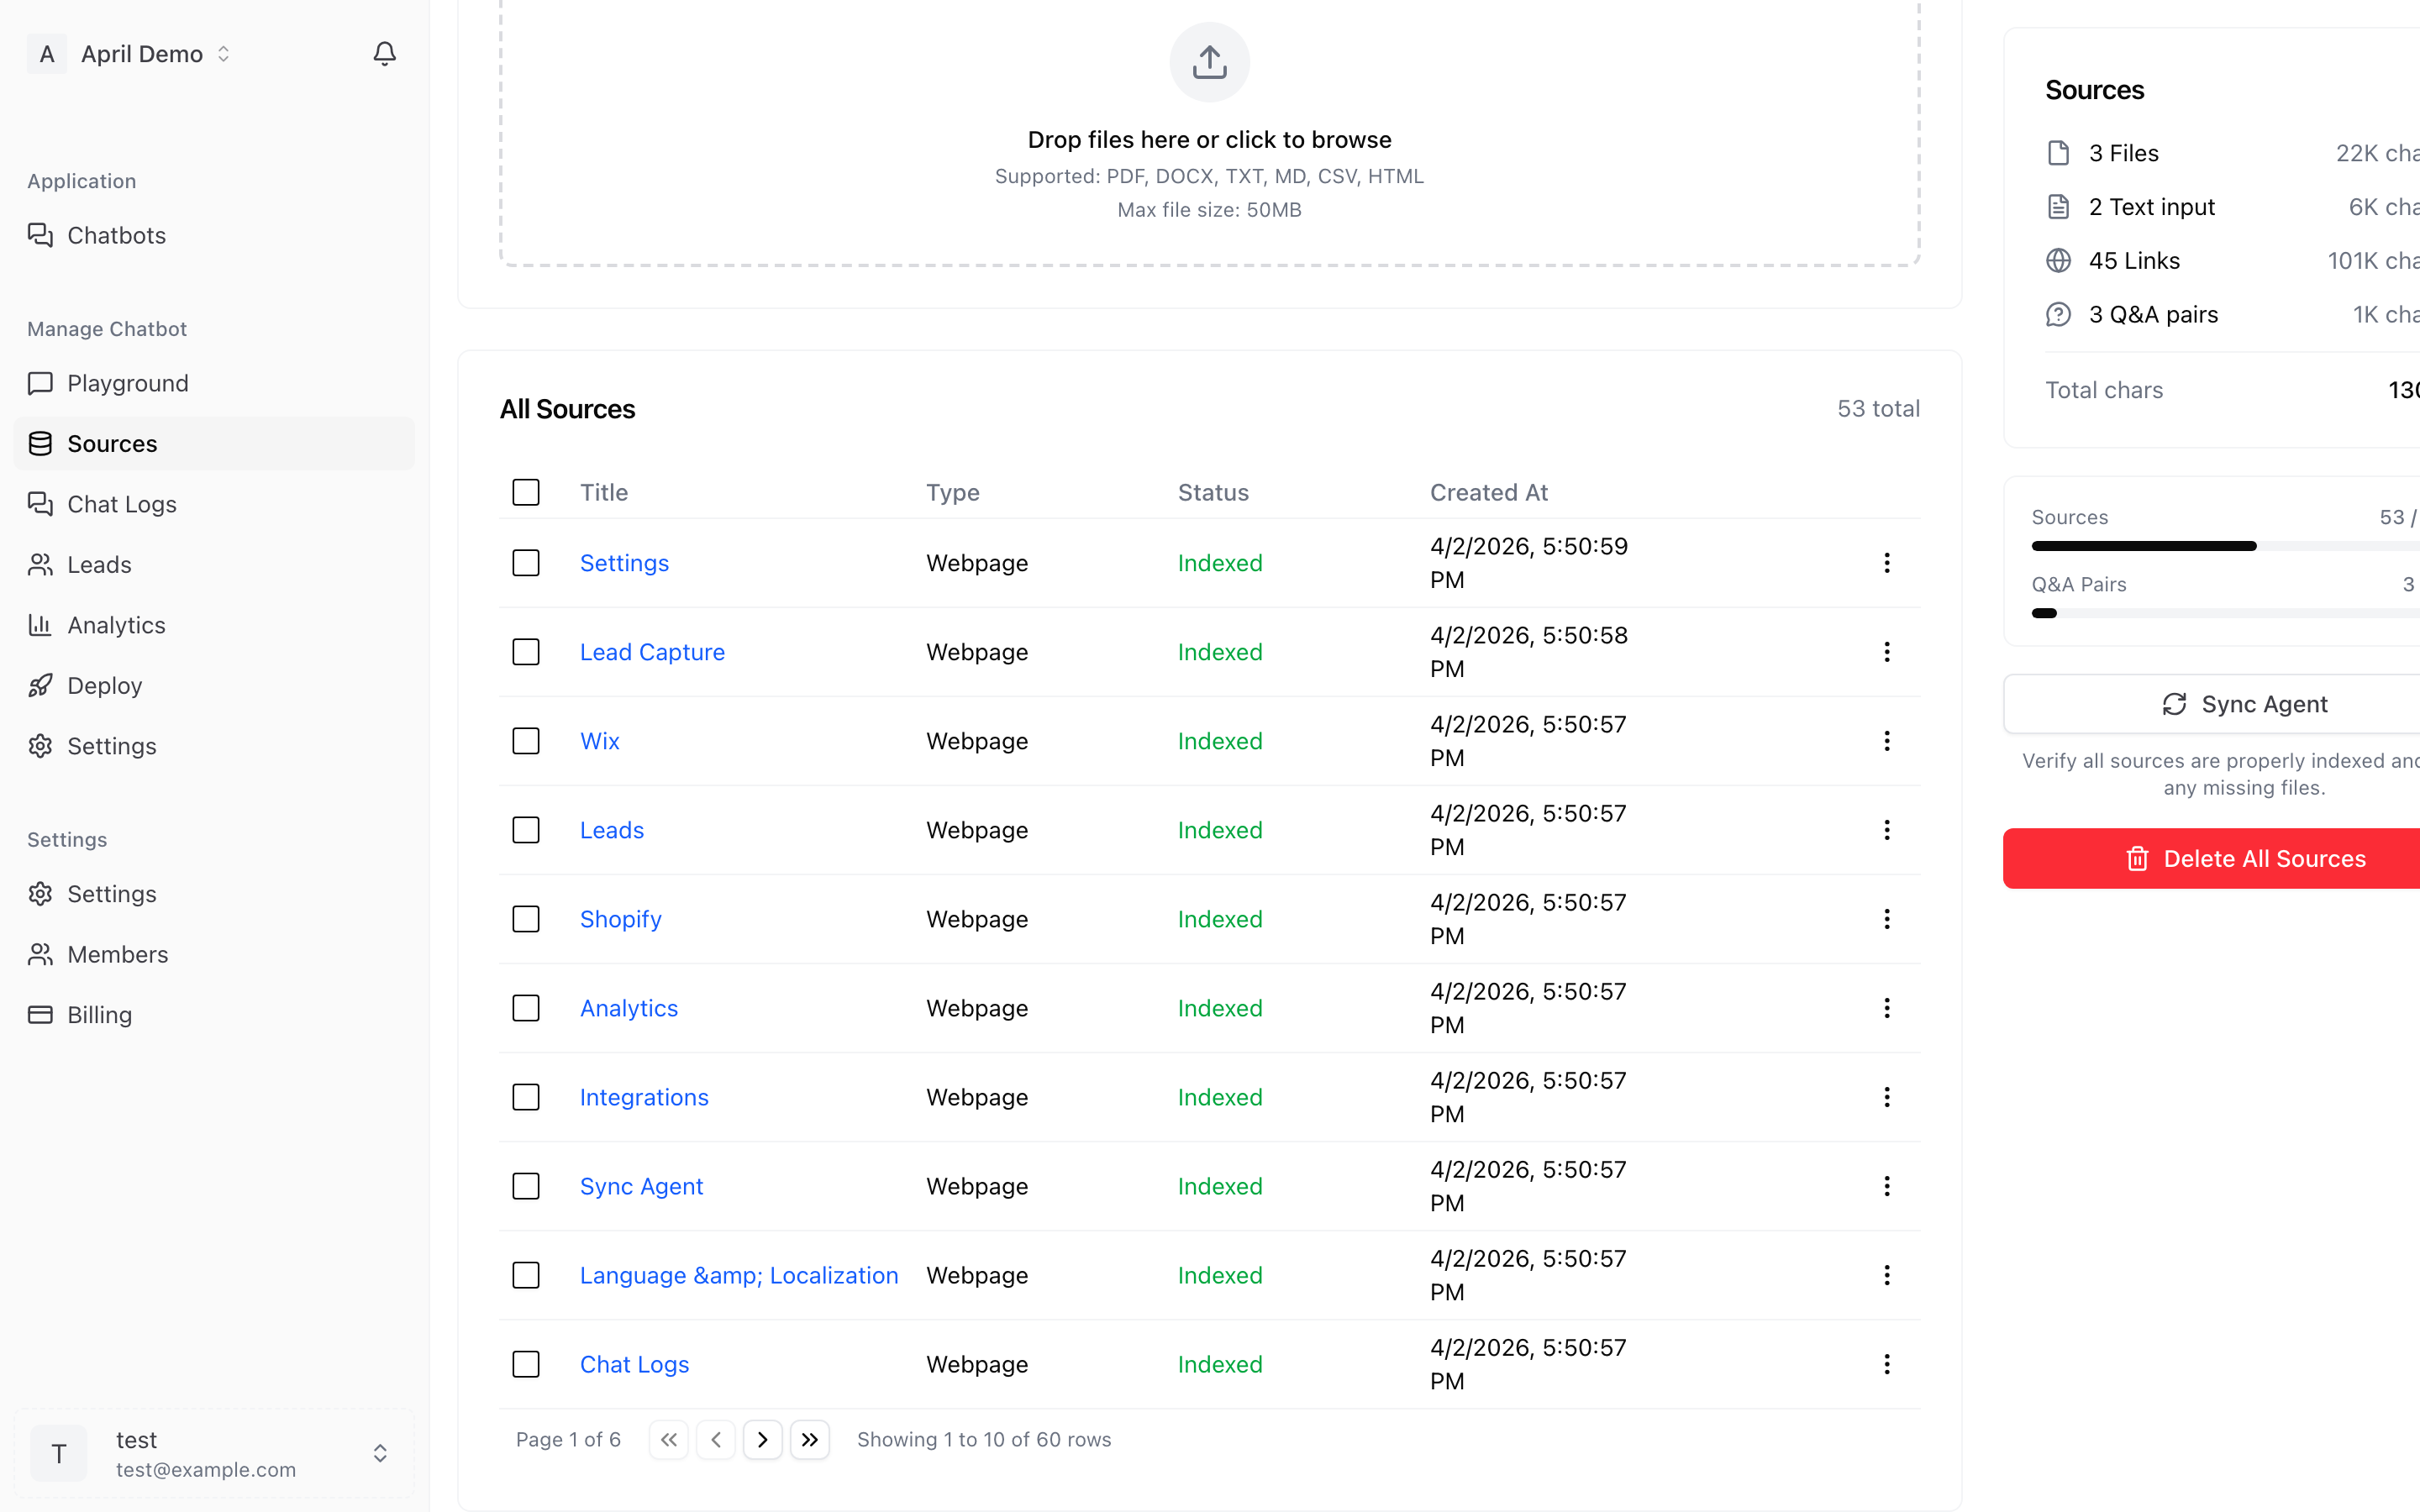This screenshot has width=2420, height=1512.
Task: Click the upload arrow icon
Action: coord(1209,62)
